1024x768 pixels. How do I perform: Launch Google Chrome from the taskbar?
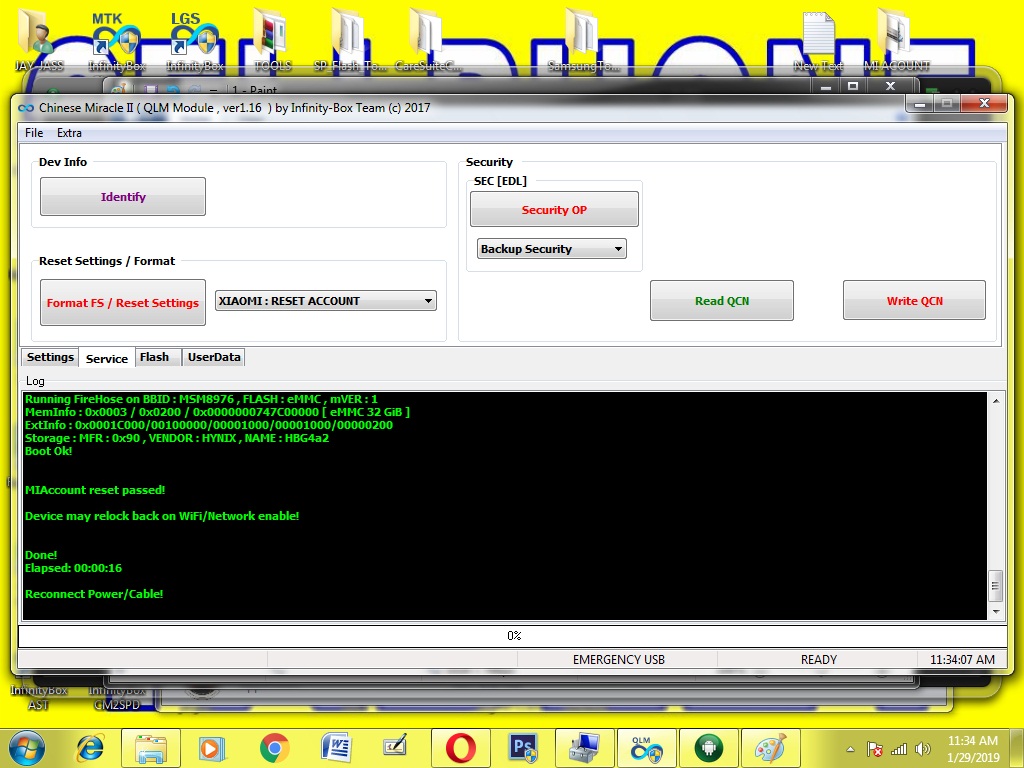point(274,748)
